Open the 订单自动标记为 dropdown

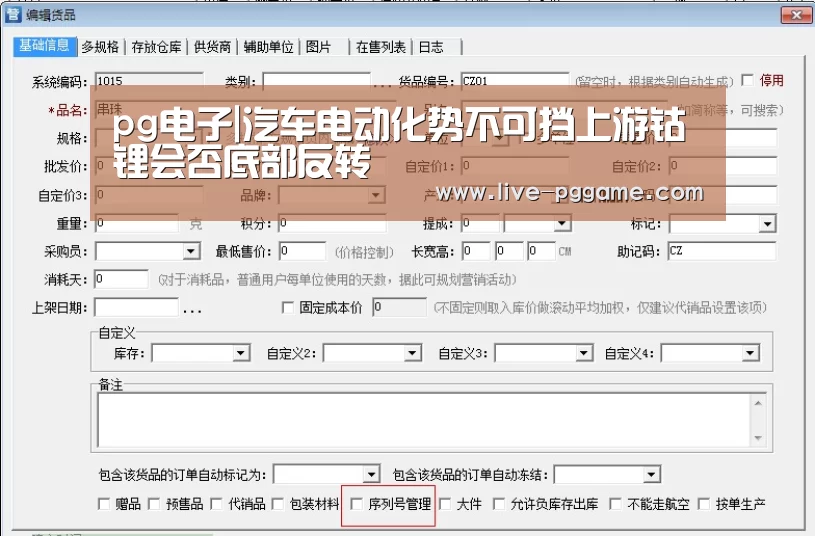pyautogui.click(x=371, y=474)
